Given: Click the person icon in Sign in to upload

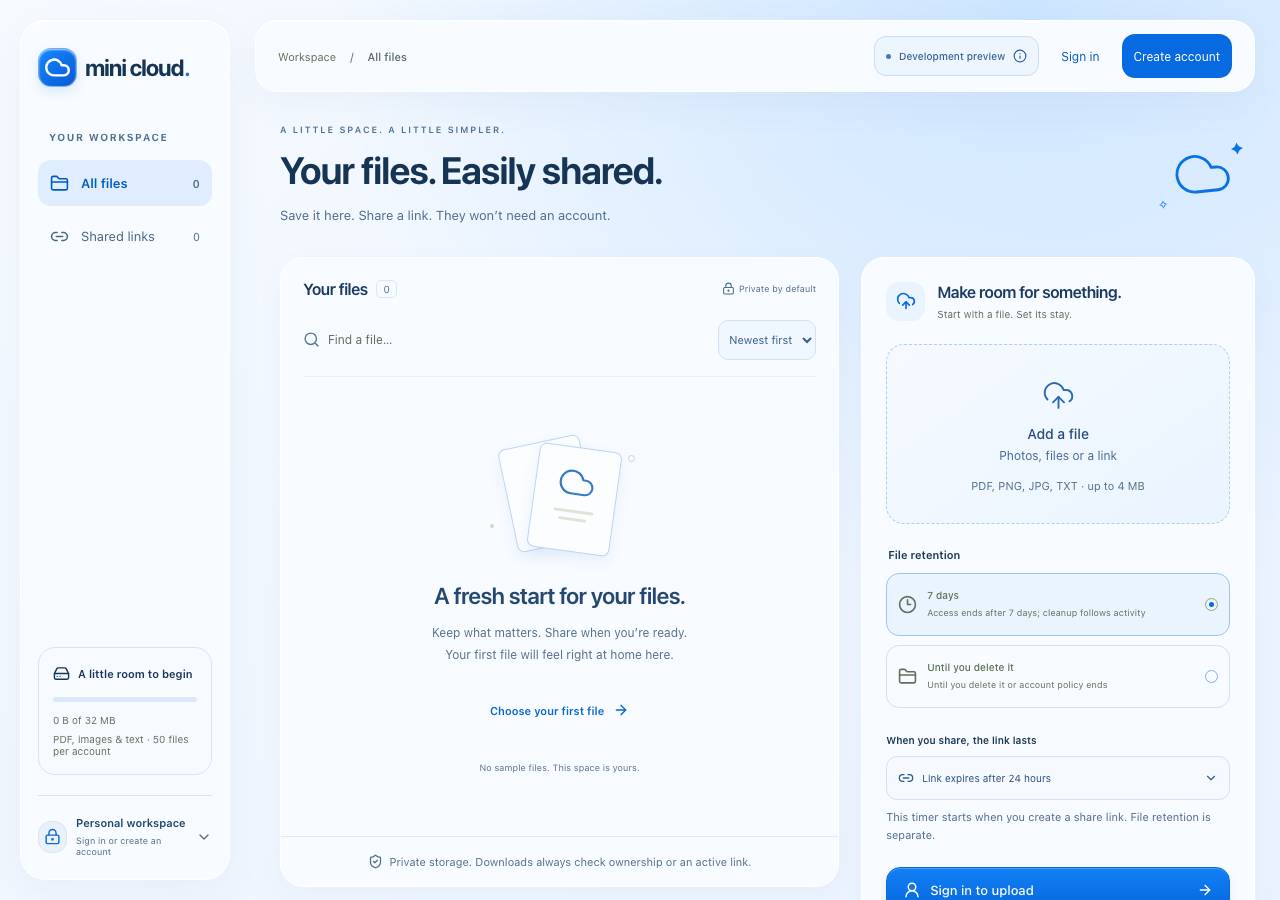Looking at the screenshot, I should click(912, 890).
